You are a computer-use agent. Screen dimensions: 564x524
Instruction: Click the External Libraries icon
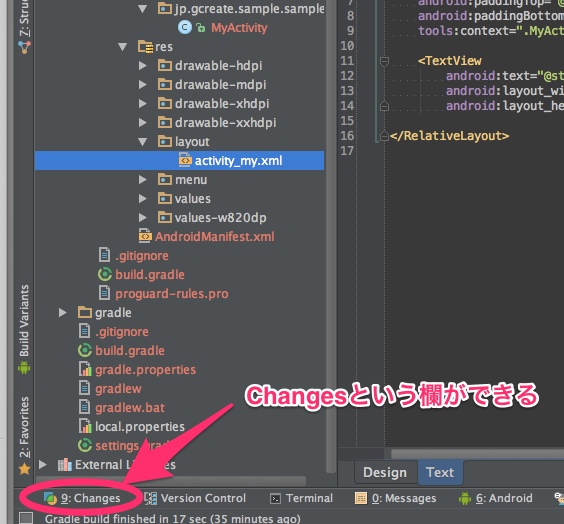pyautogui.click(x=65, y=464)
